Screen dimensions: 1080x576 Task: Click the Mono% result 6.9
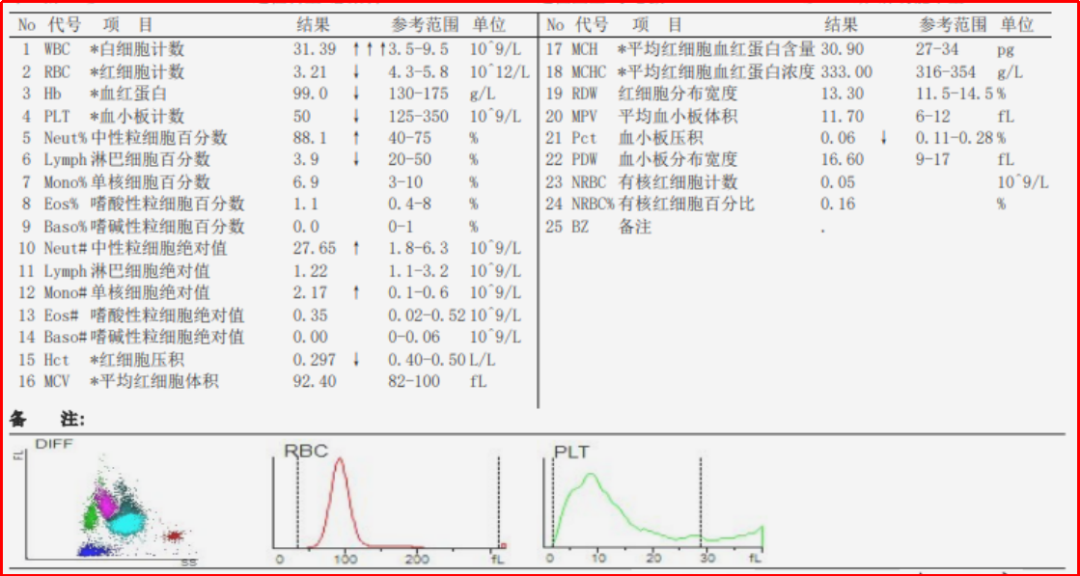[306, 183]
